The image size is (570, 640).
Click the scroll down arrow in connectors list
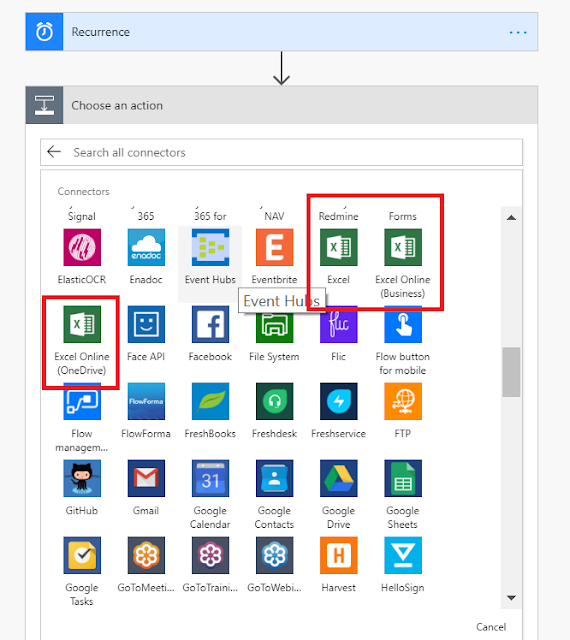511,598
